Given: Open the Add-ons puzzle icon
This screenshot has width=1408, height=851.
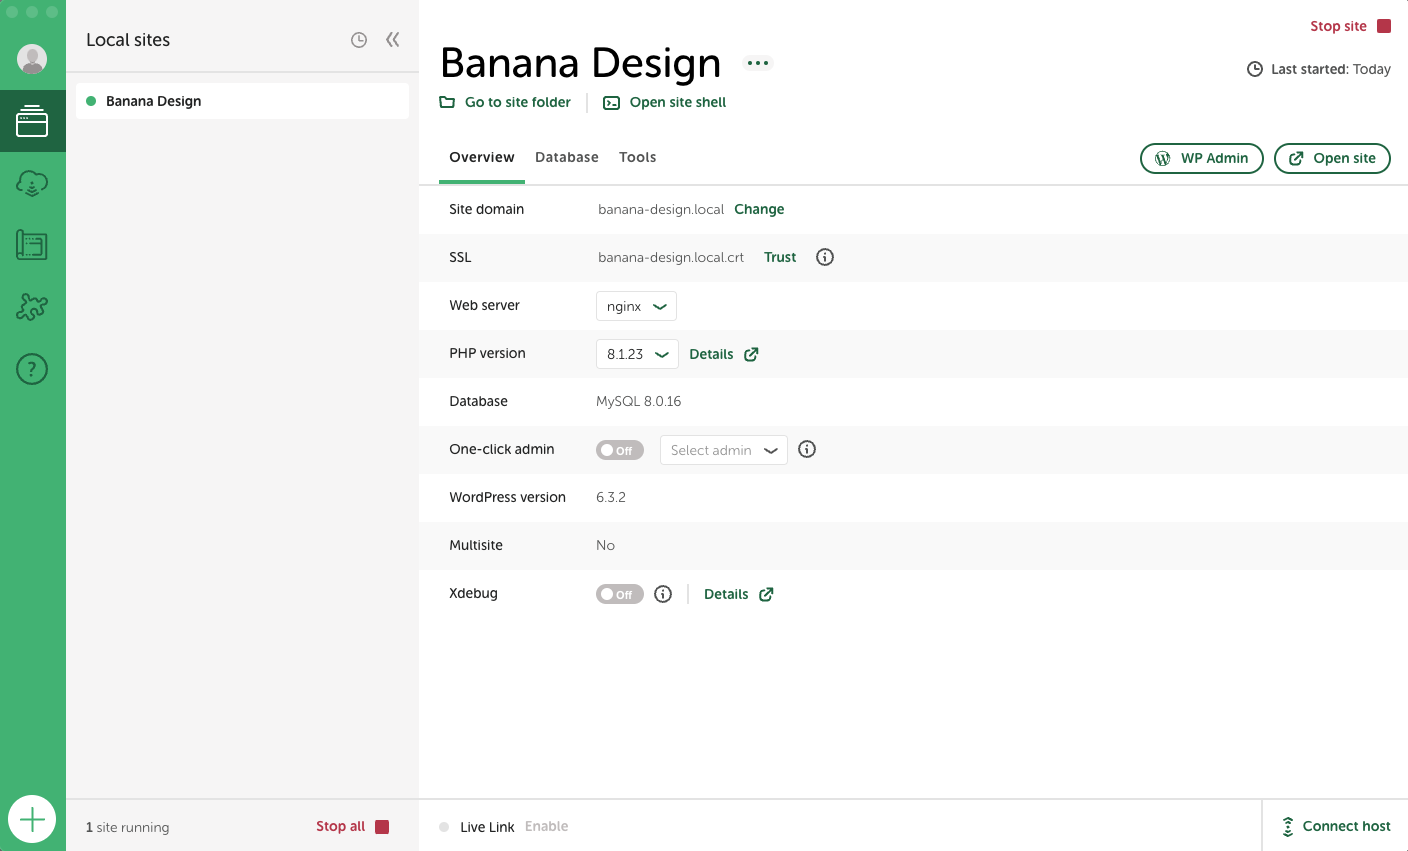Looking at the screenshot, I should tap(32, 307).
